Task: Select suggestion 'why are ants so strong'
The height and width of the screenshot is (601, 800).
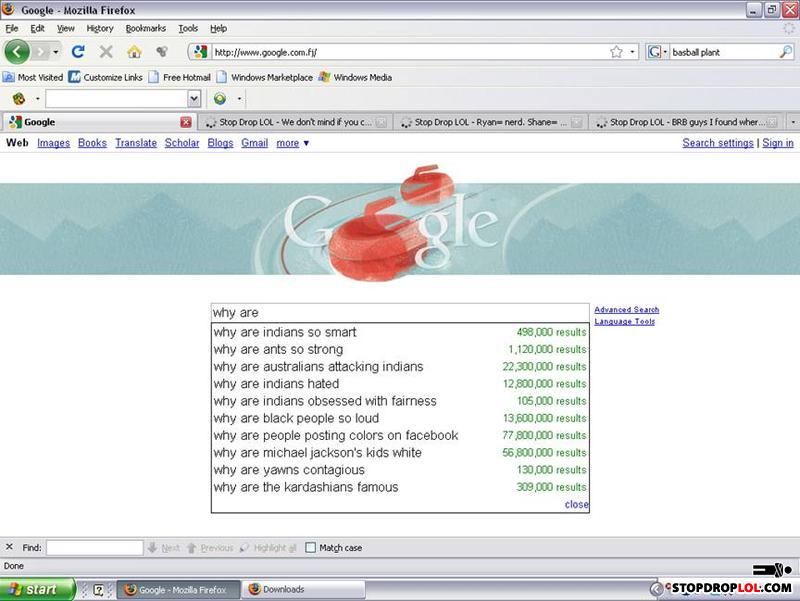Action: [x=400, y=349]
